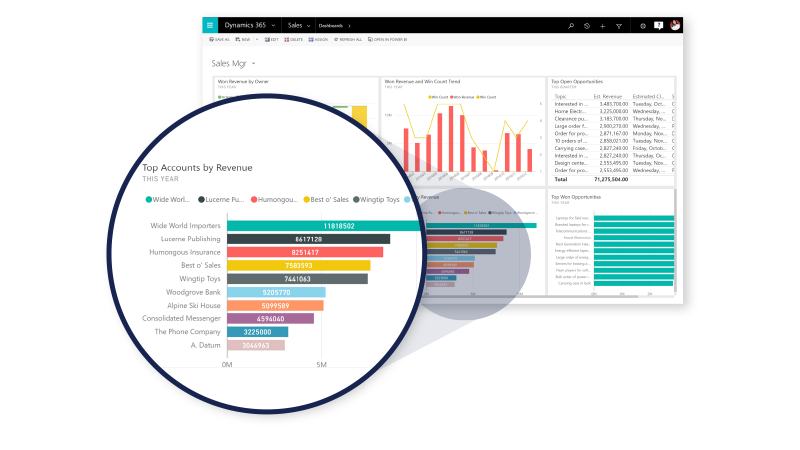Expand arrow next to NEW command
This screenshot has height=450, width=800.
click(x=257, y=39)
